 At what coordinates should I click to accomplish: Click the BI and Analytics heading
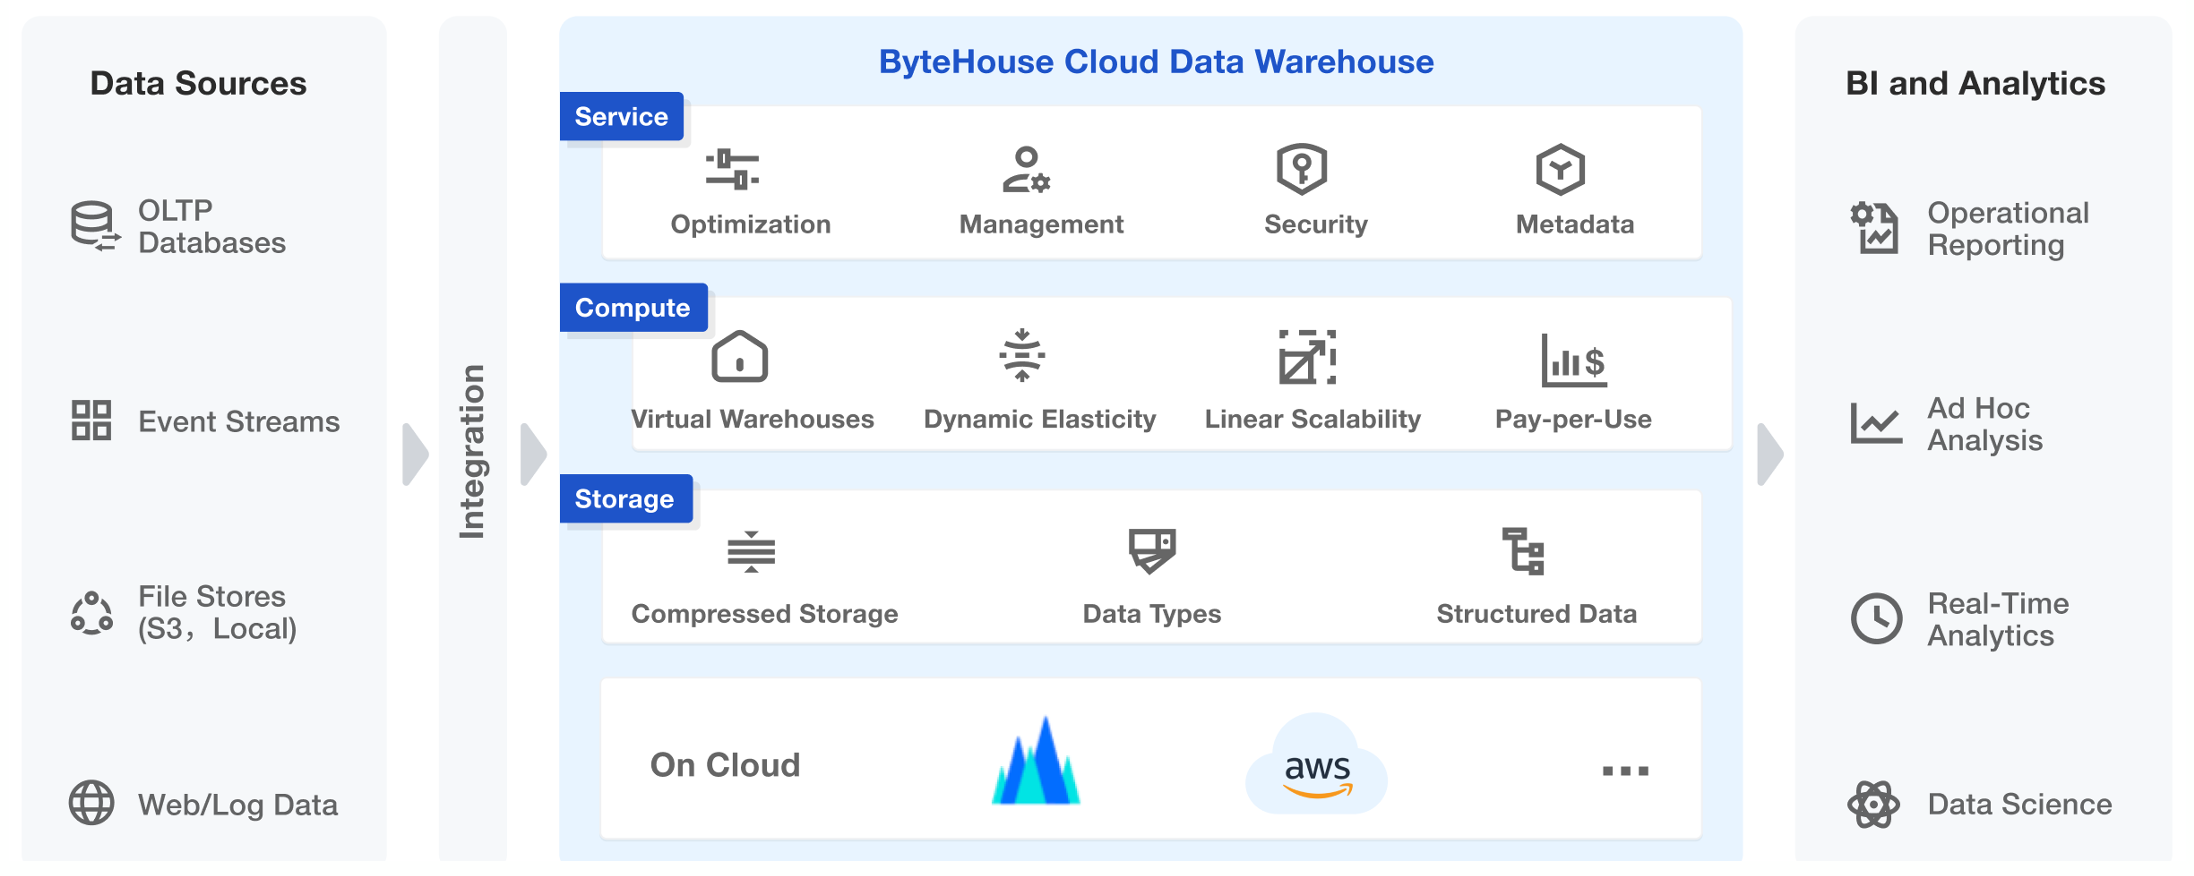pyautogui.click(x=1975, y=83)
